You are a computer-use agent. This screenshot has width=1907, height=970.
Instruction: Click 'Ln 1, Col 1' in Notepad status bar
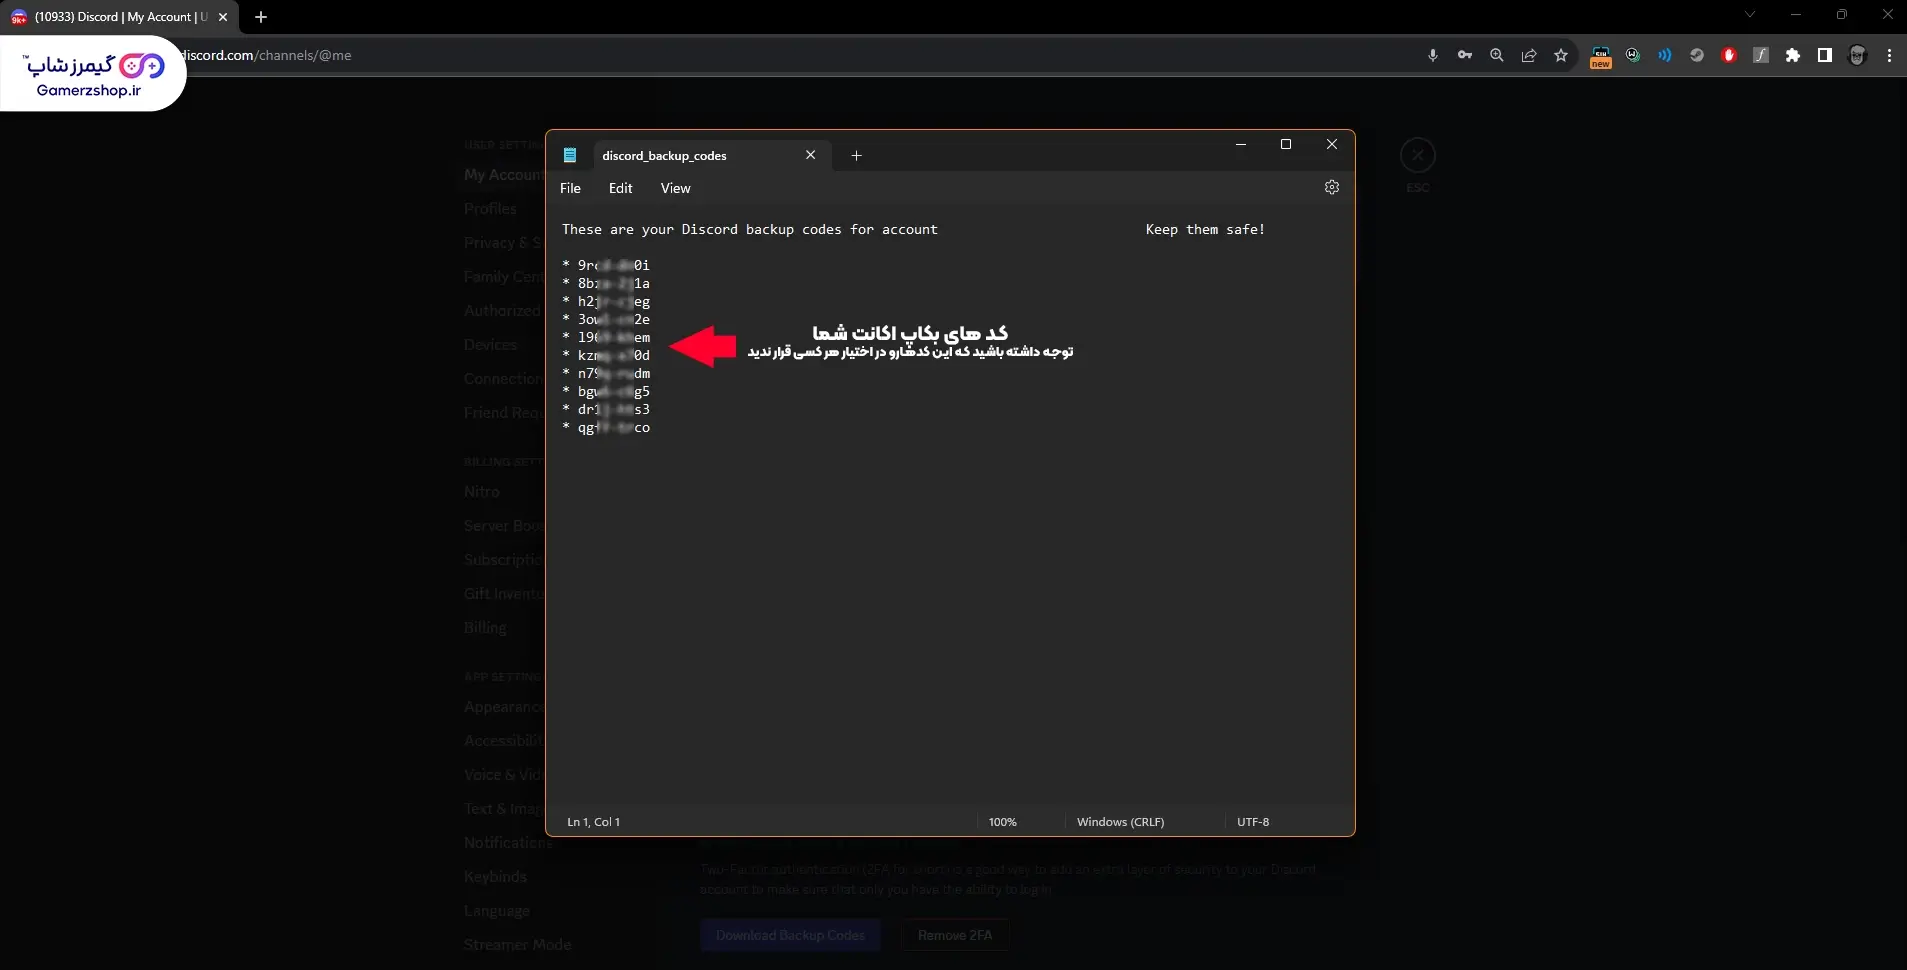[593, 822]
